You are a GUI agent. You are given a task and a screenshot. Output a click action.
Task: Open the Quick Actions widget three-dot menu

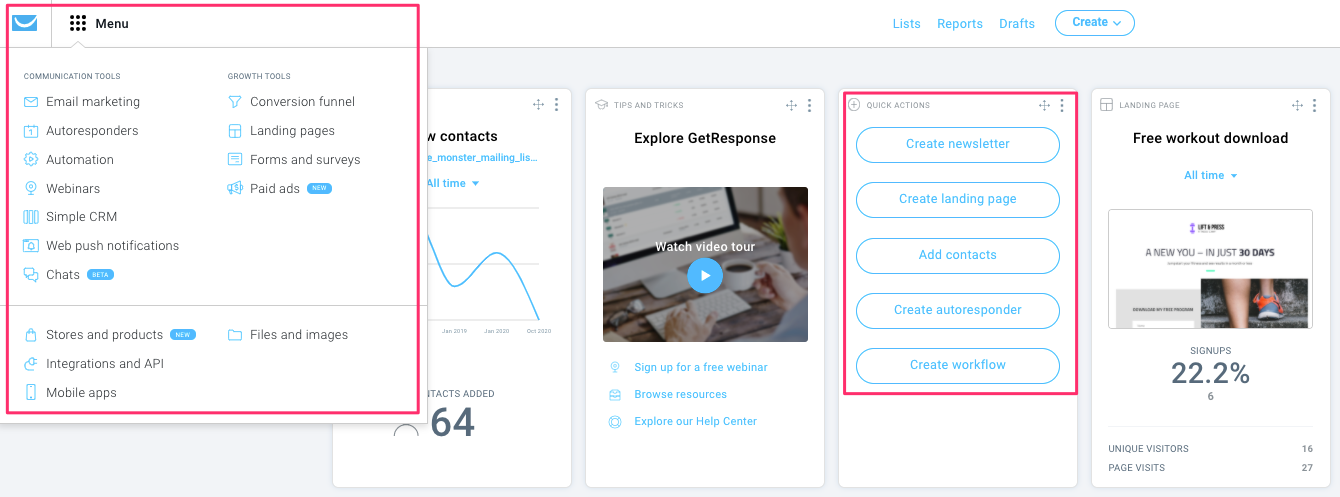click(x=1062, y=105)
